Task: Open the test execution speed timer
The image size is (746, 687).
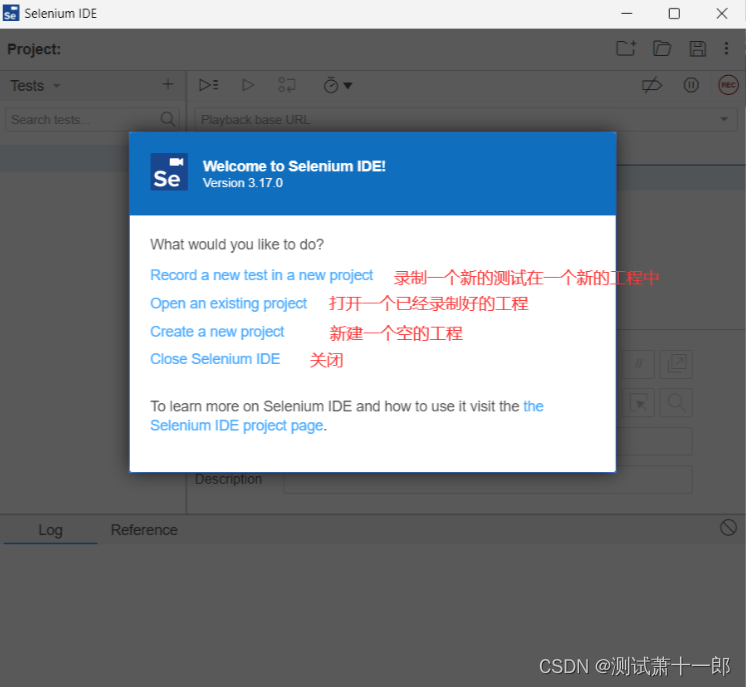Action: [x=338, y=85]
